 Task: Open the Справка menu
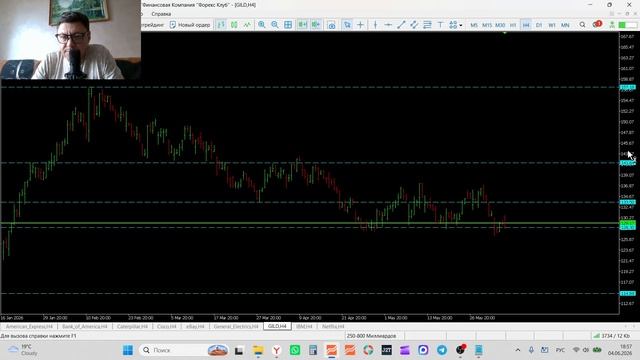(161, 14)
